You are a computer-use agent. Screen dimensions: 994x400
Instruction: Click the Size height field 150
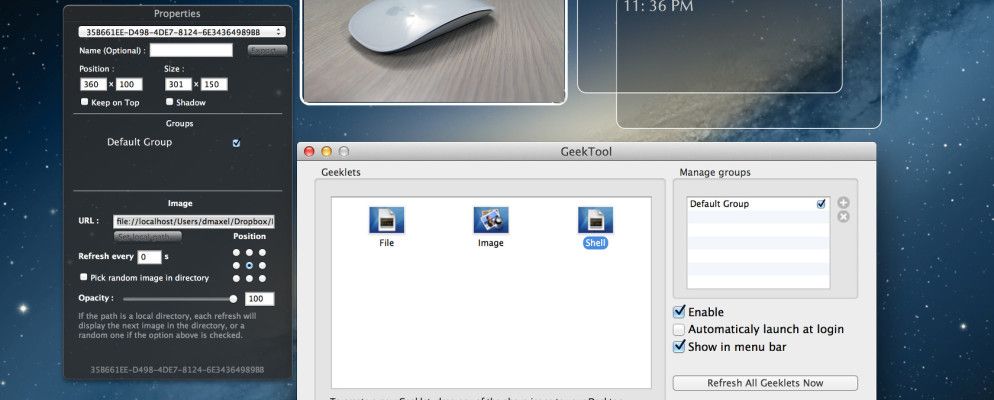tap(214, 84)
